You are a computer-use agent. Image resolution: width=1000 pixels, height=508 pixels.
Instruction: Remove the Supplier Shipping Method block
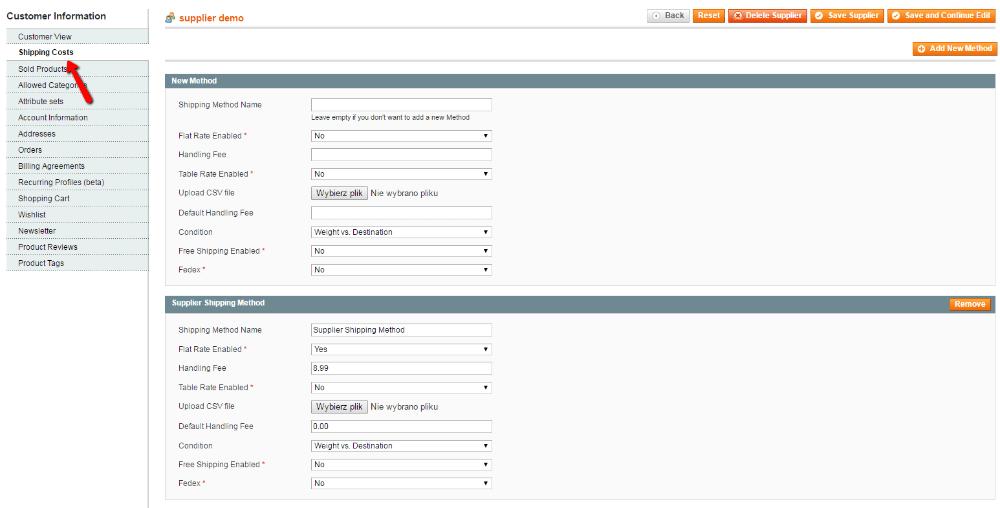coord(969,304)
